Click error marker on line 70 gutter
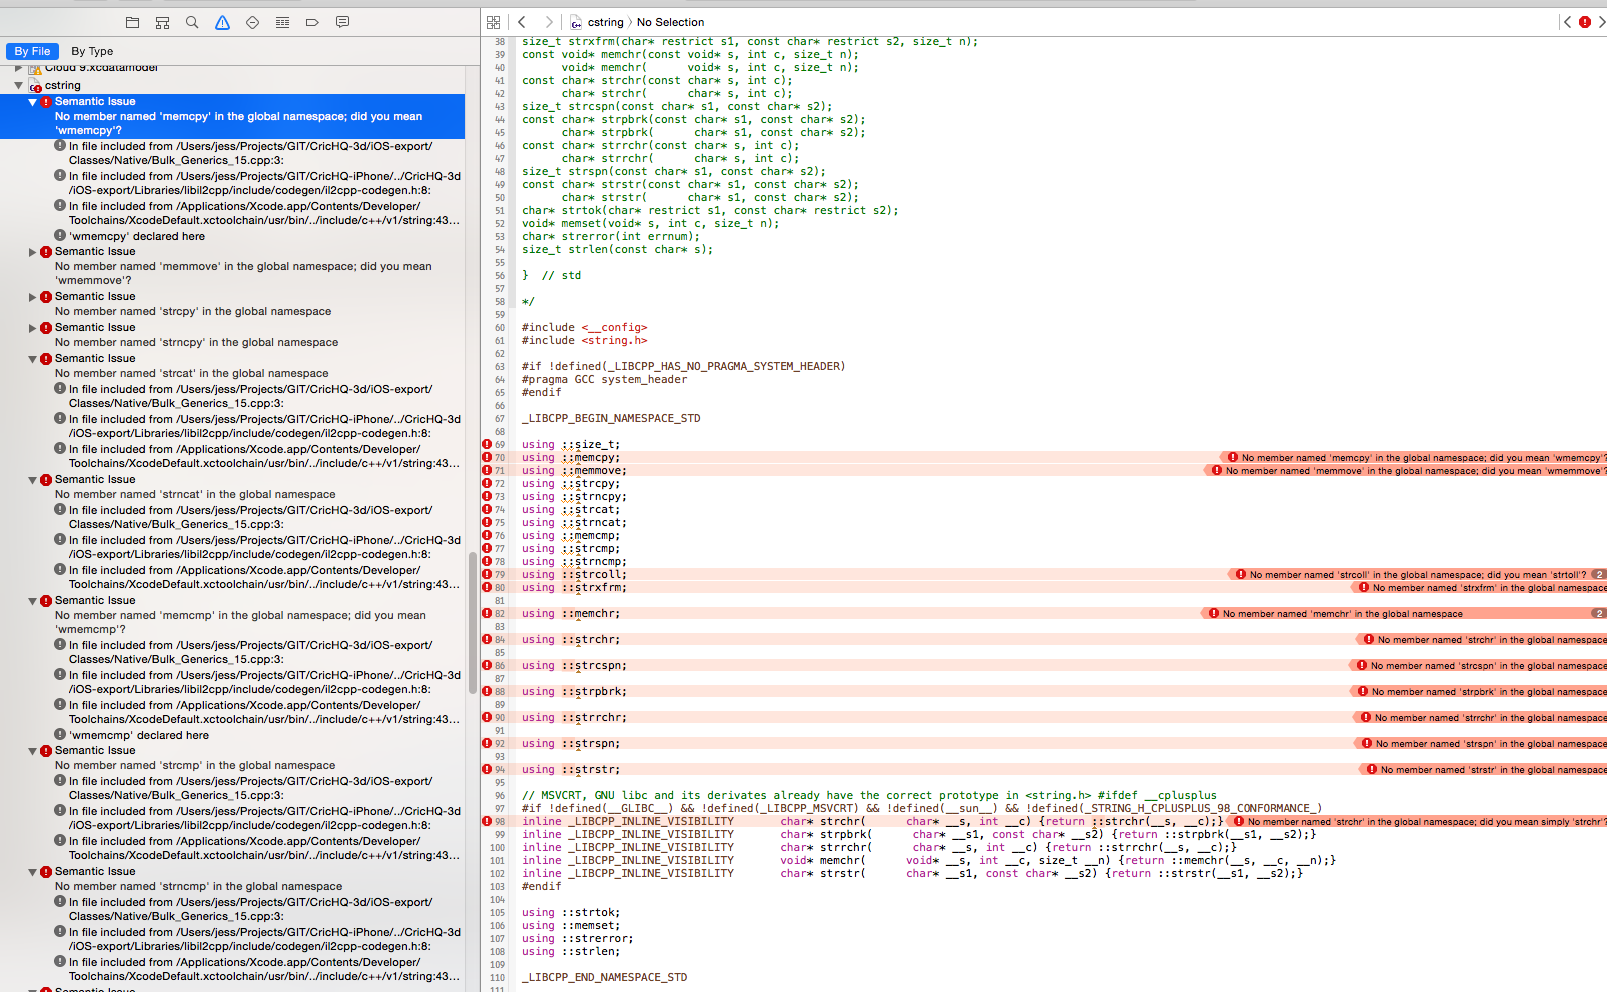 487,457
